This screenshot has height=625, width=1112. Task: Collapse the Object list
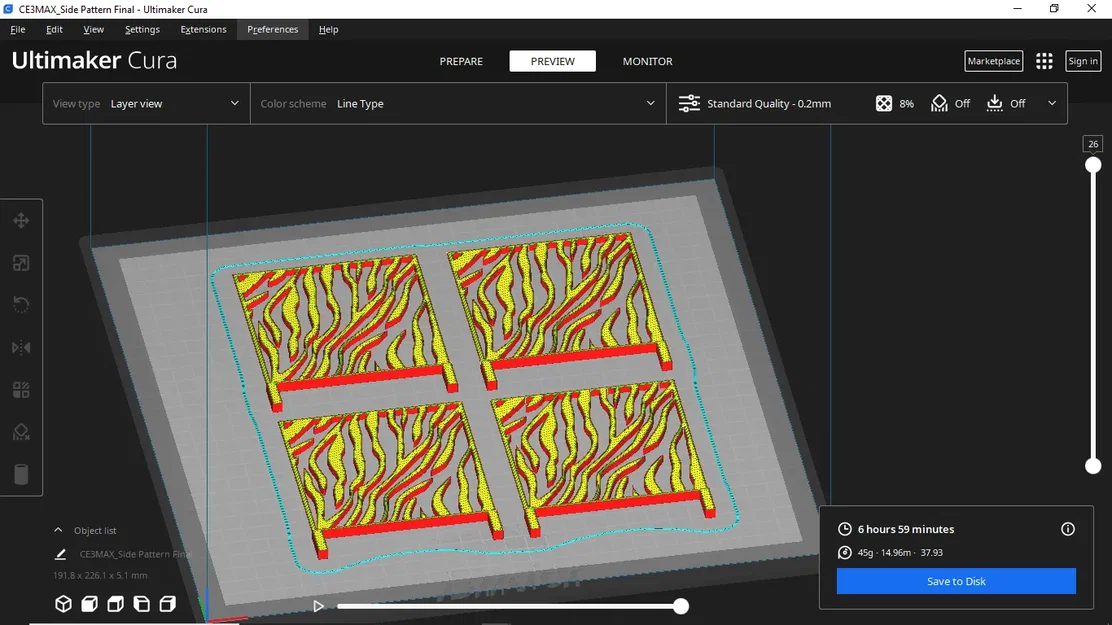click(x=58, y=530)
